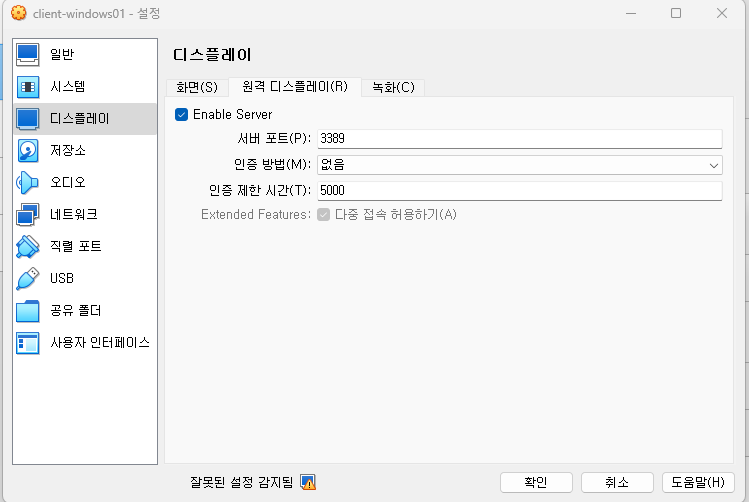Select the 시스템 text label

[x=68, y=86]
